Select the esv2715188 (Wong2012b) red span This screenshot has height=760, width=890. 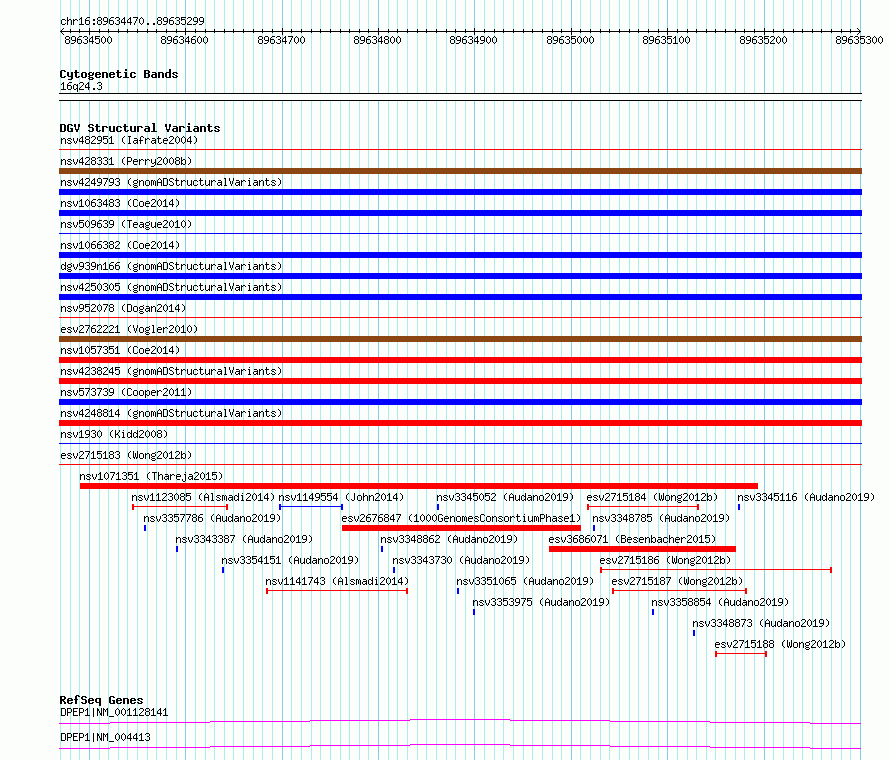point(741,654)
